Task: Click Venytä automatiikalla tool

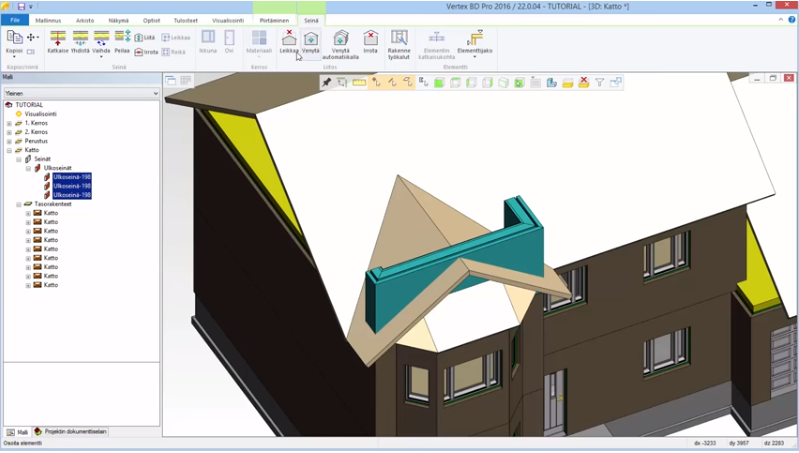Action: 340,43
